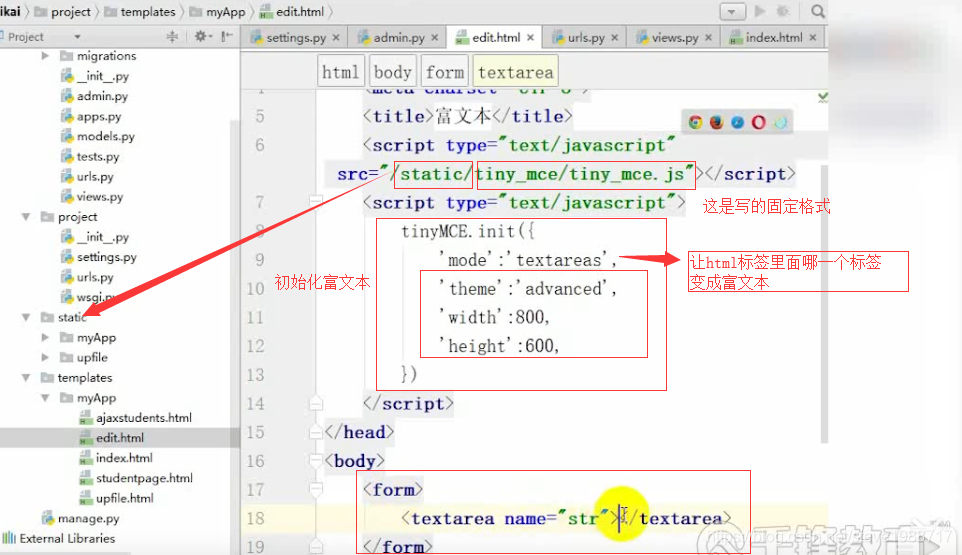Click myApp breadcrumb in navigation bar
Screen dimensions: 962x555
[225, 12]
